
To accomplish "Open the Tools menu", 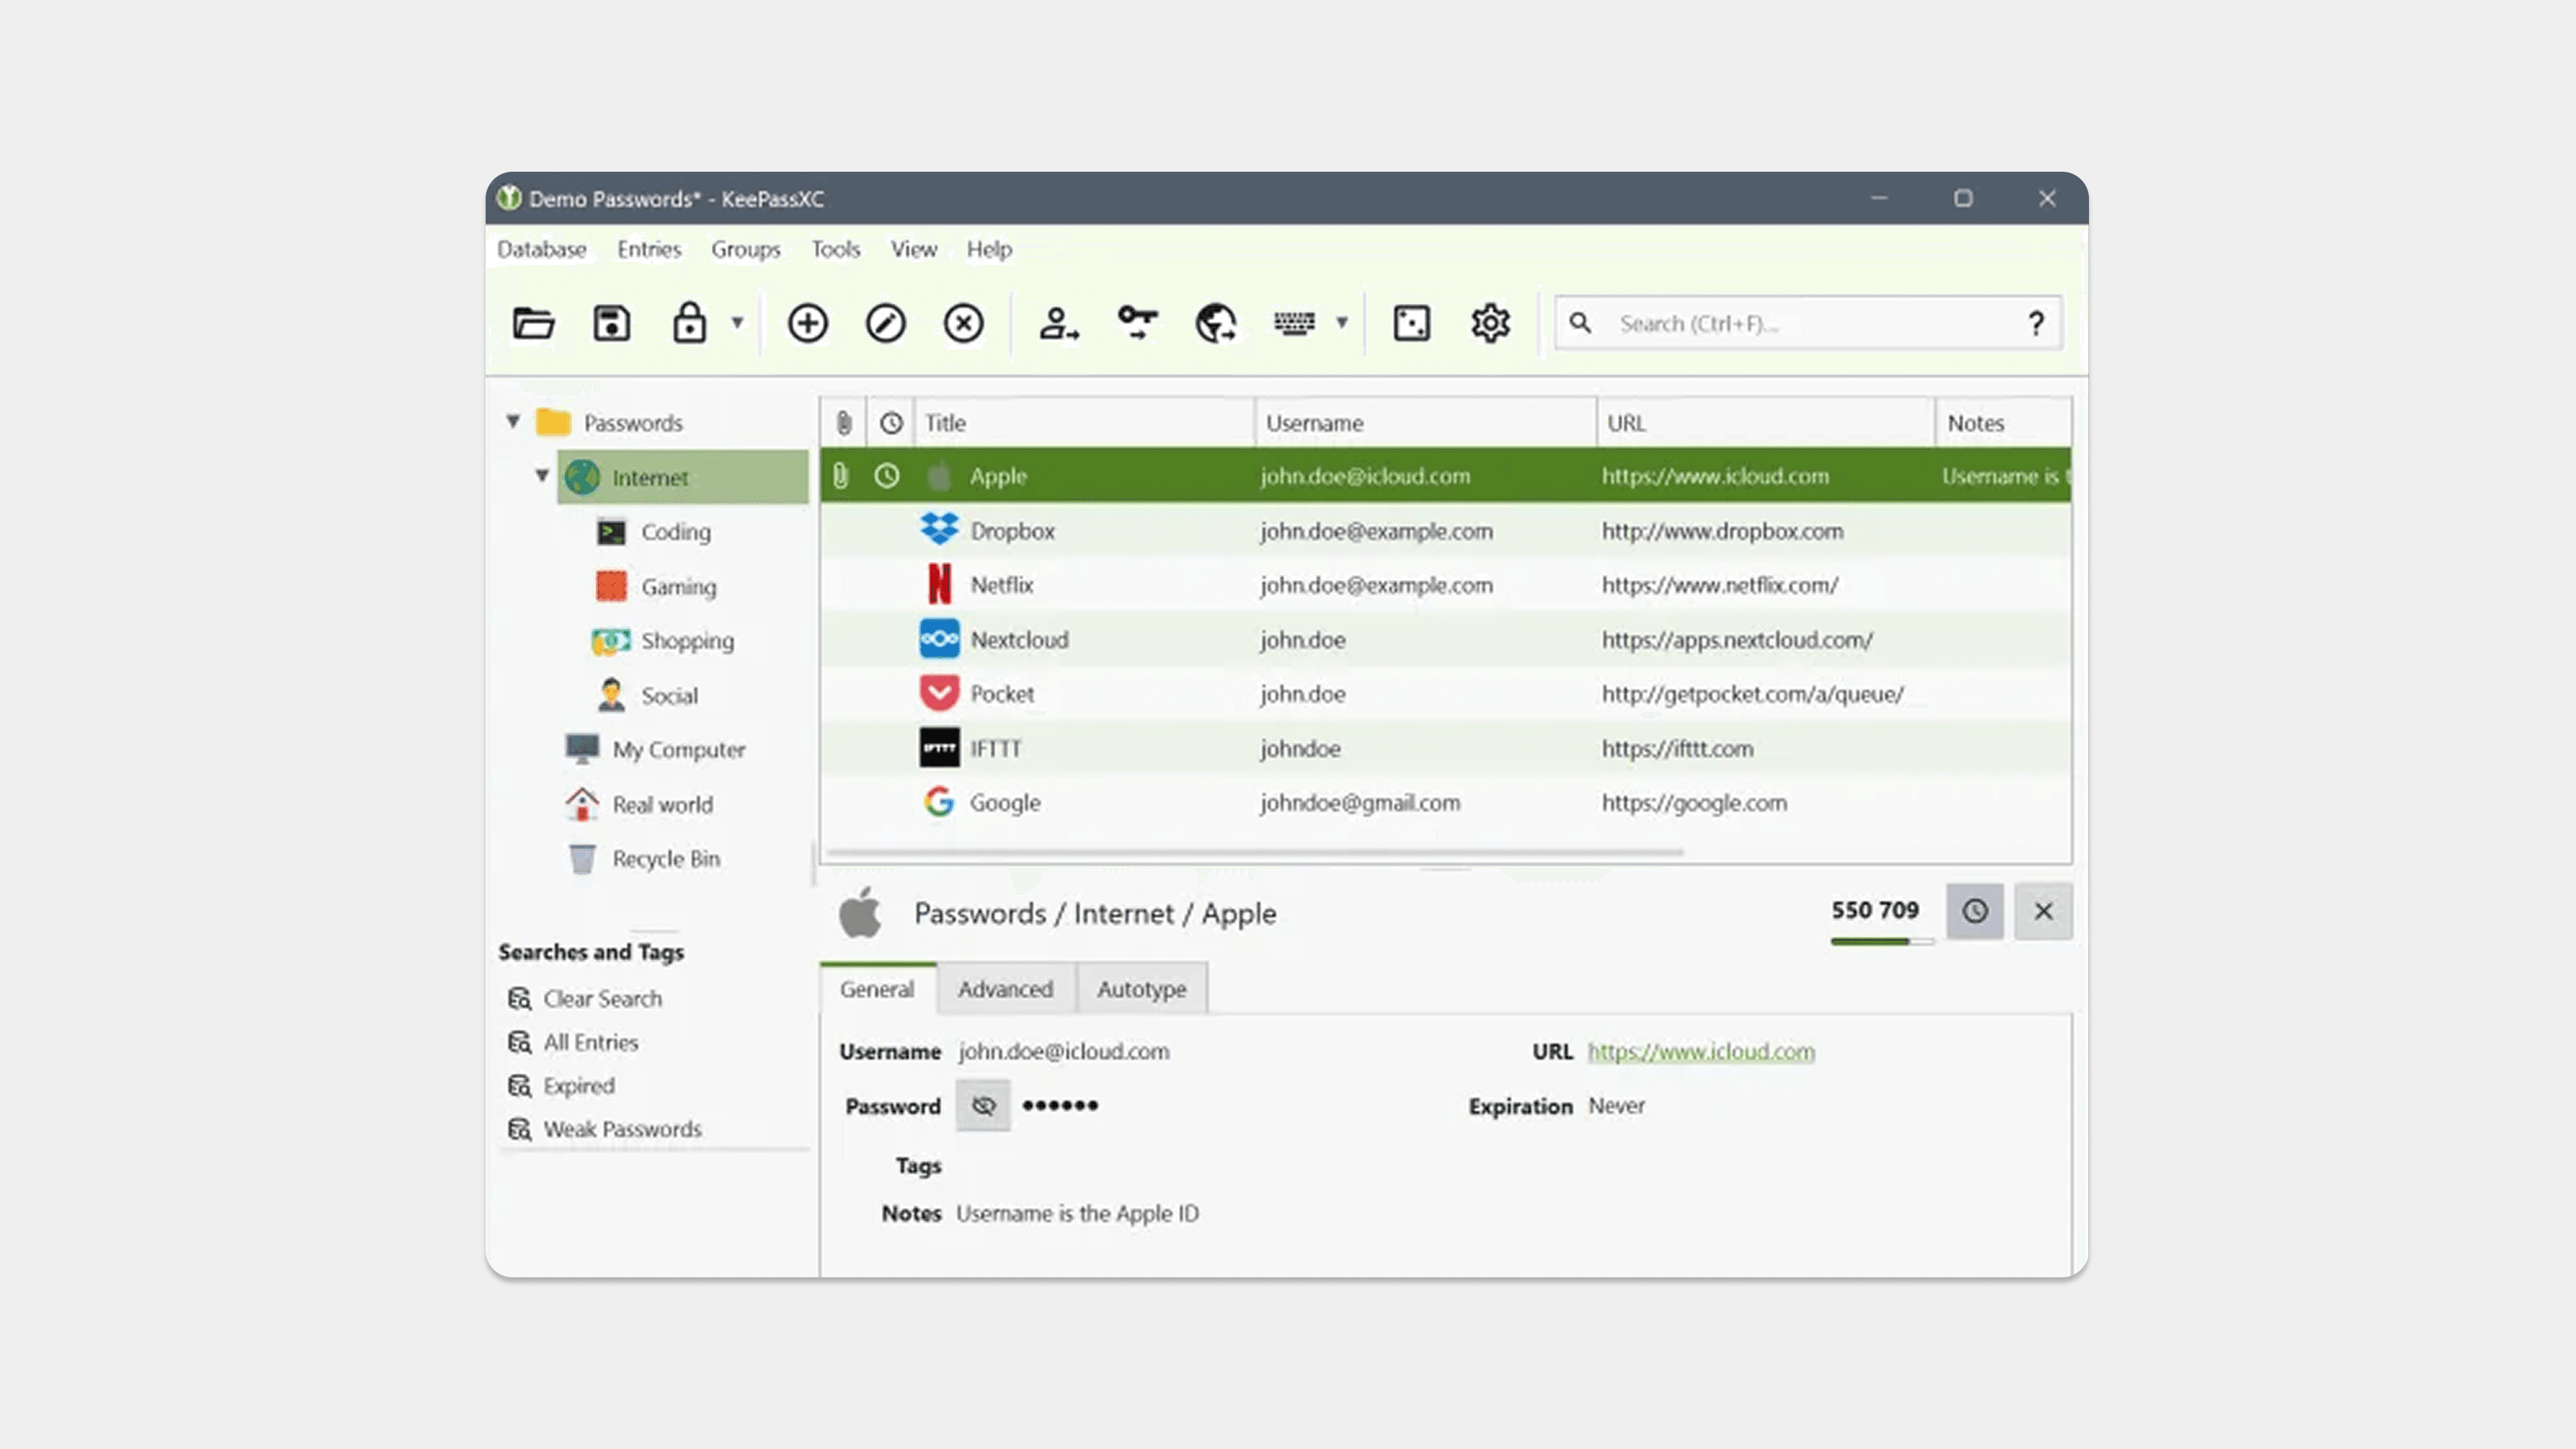I will point(835,249).
